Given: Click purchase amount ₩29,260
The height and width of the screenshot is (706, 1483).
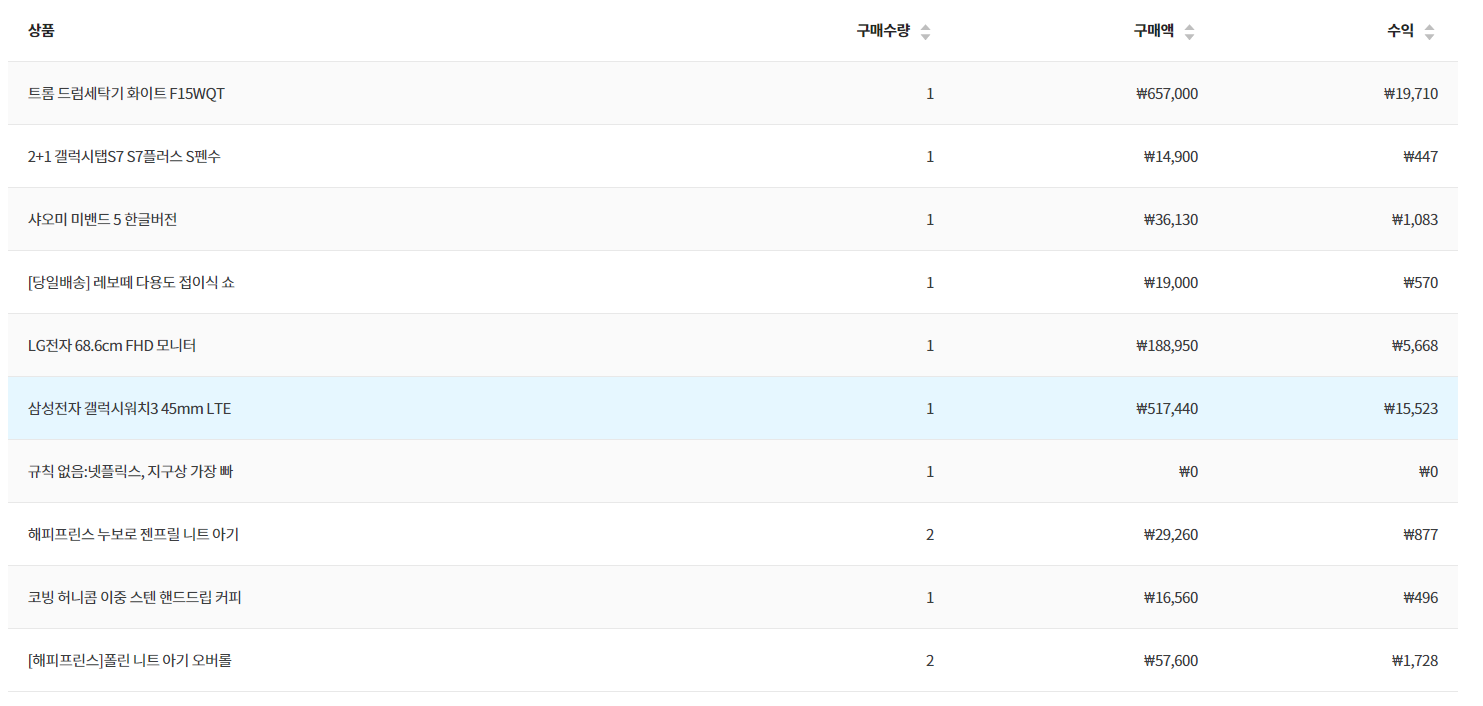Looking at the screenshot, I should pos(1171,535).
